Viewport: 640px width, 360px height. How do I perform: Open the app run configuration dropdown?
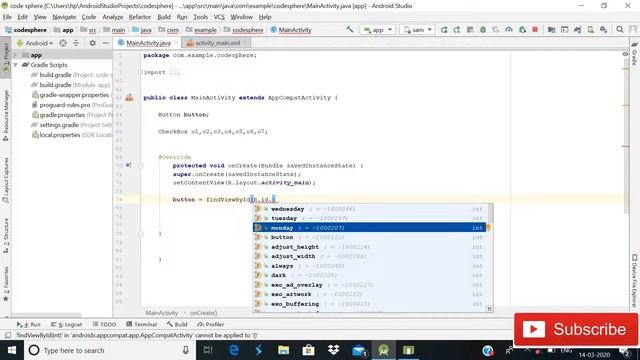click(x=377, y=30)
